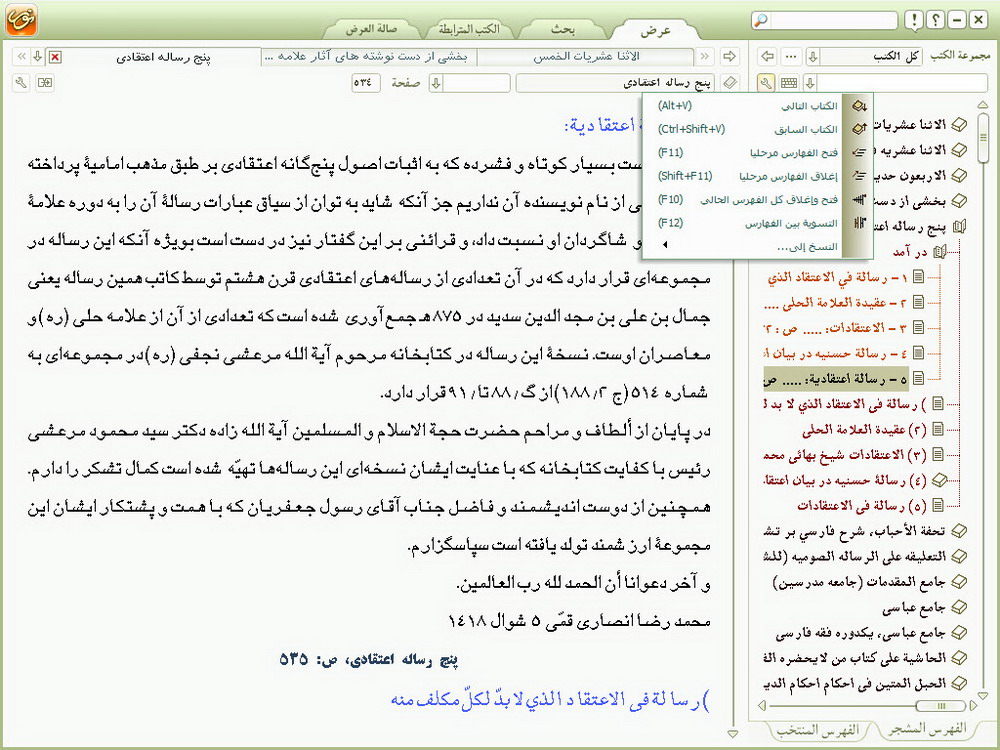Click the equalize-indexes icon (F12) in the menu
The height and width of the screenshot is (750, 1000).
(x=858, y=223)
